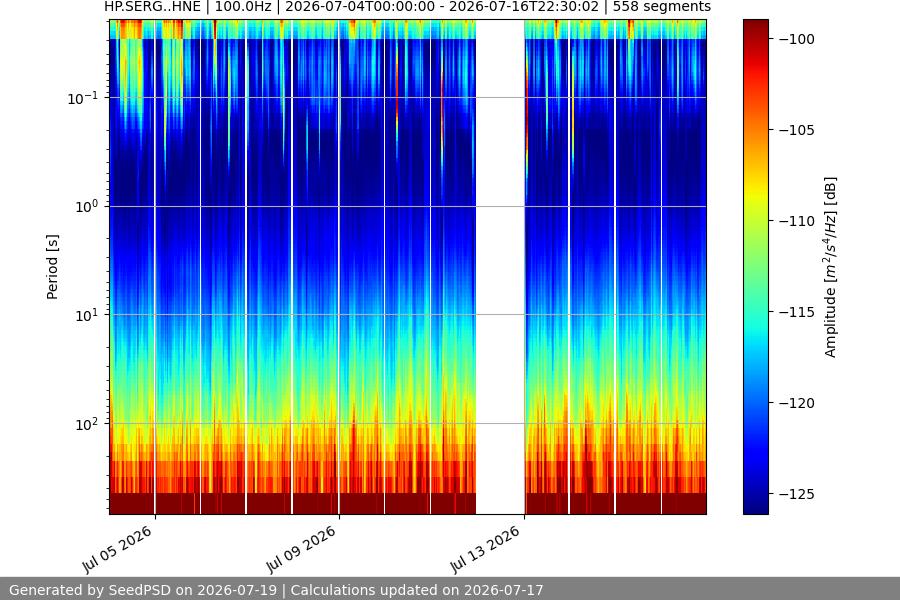900x600 pixels.
Task: Click the colorbar '−105' tick label
Action: pyautogui.click(x=797, y=130)
